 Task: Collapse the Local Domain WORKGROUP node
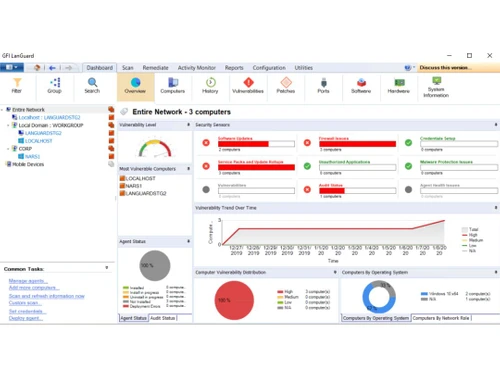8,125
